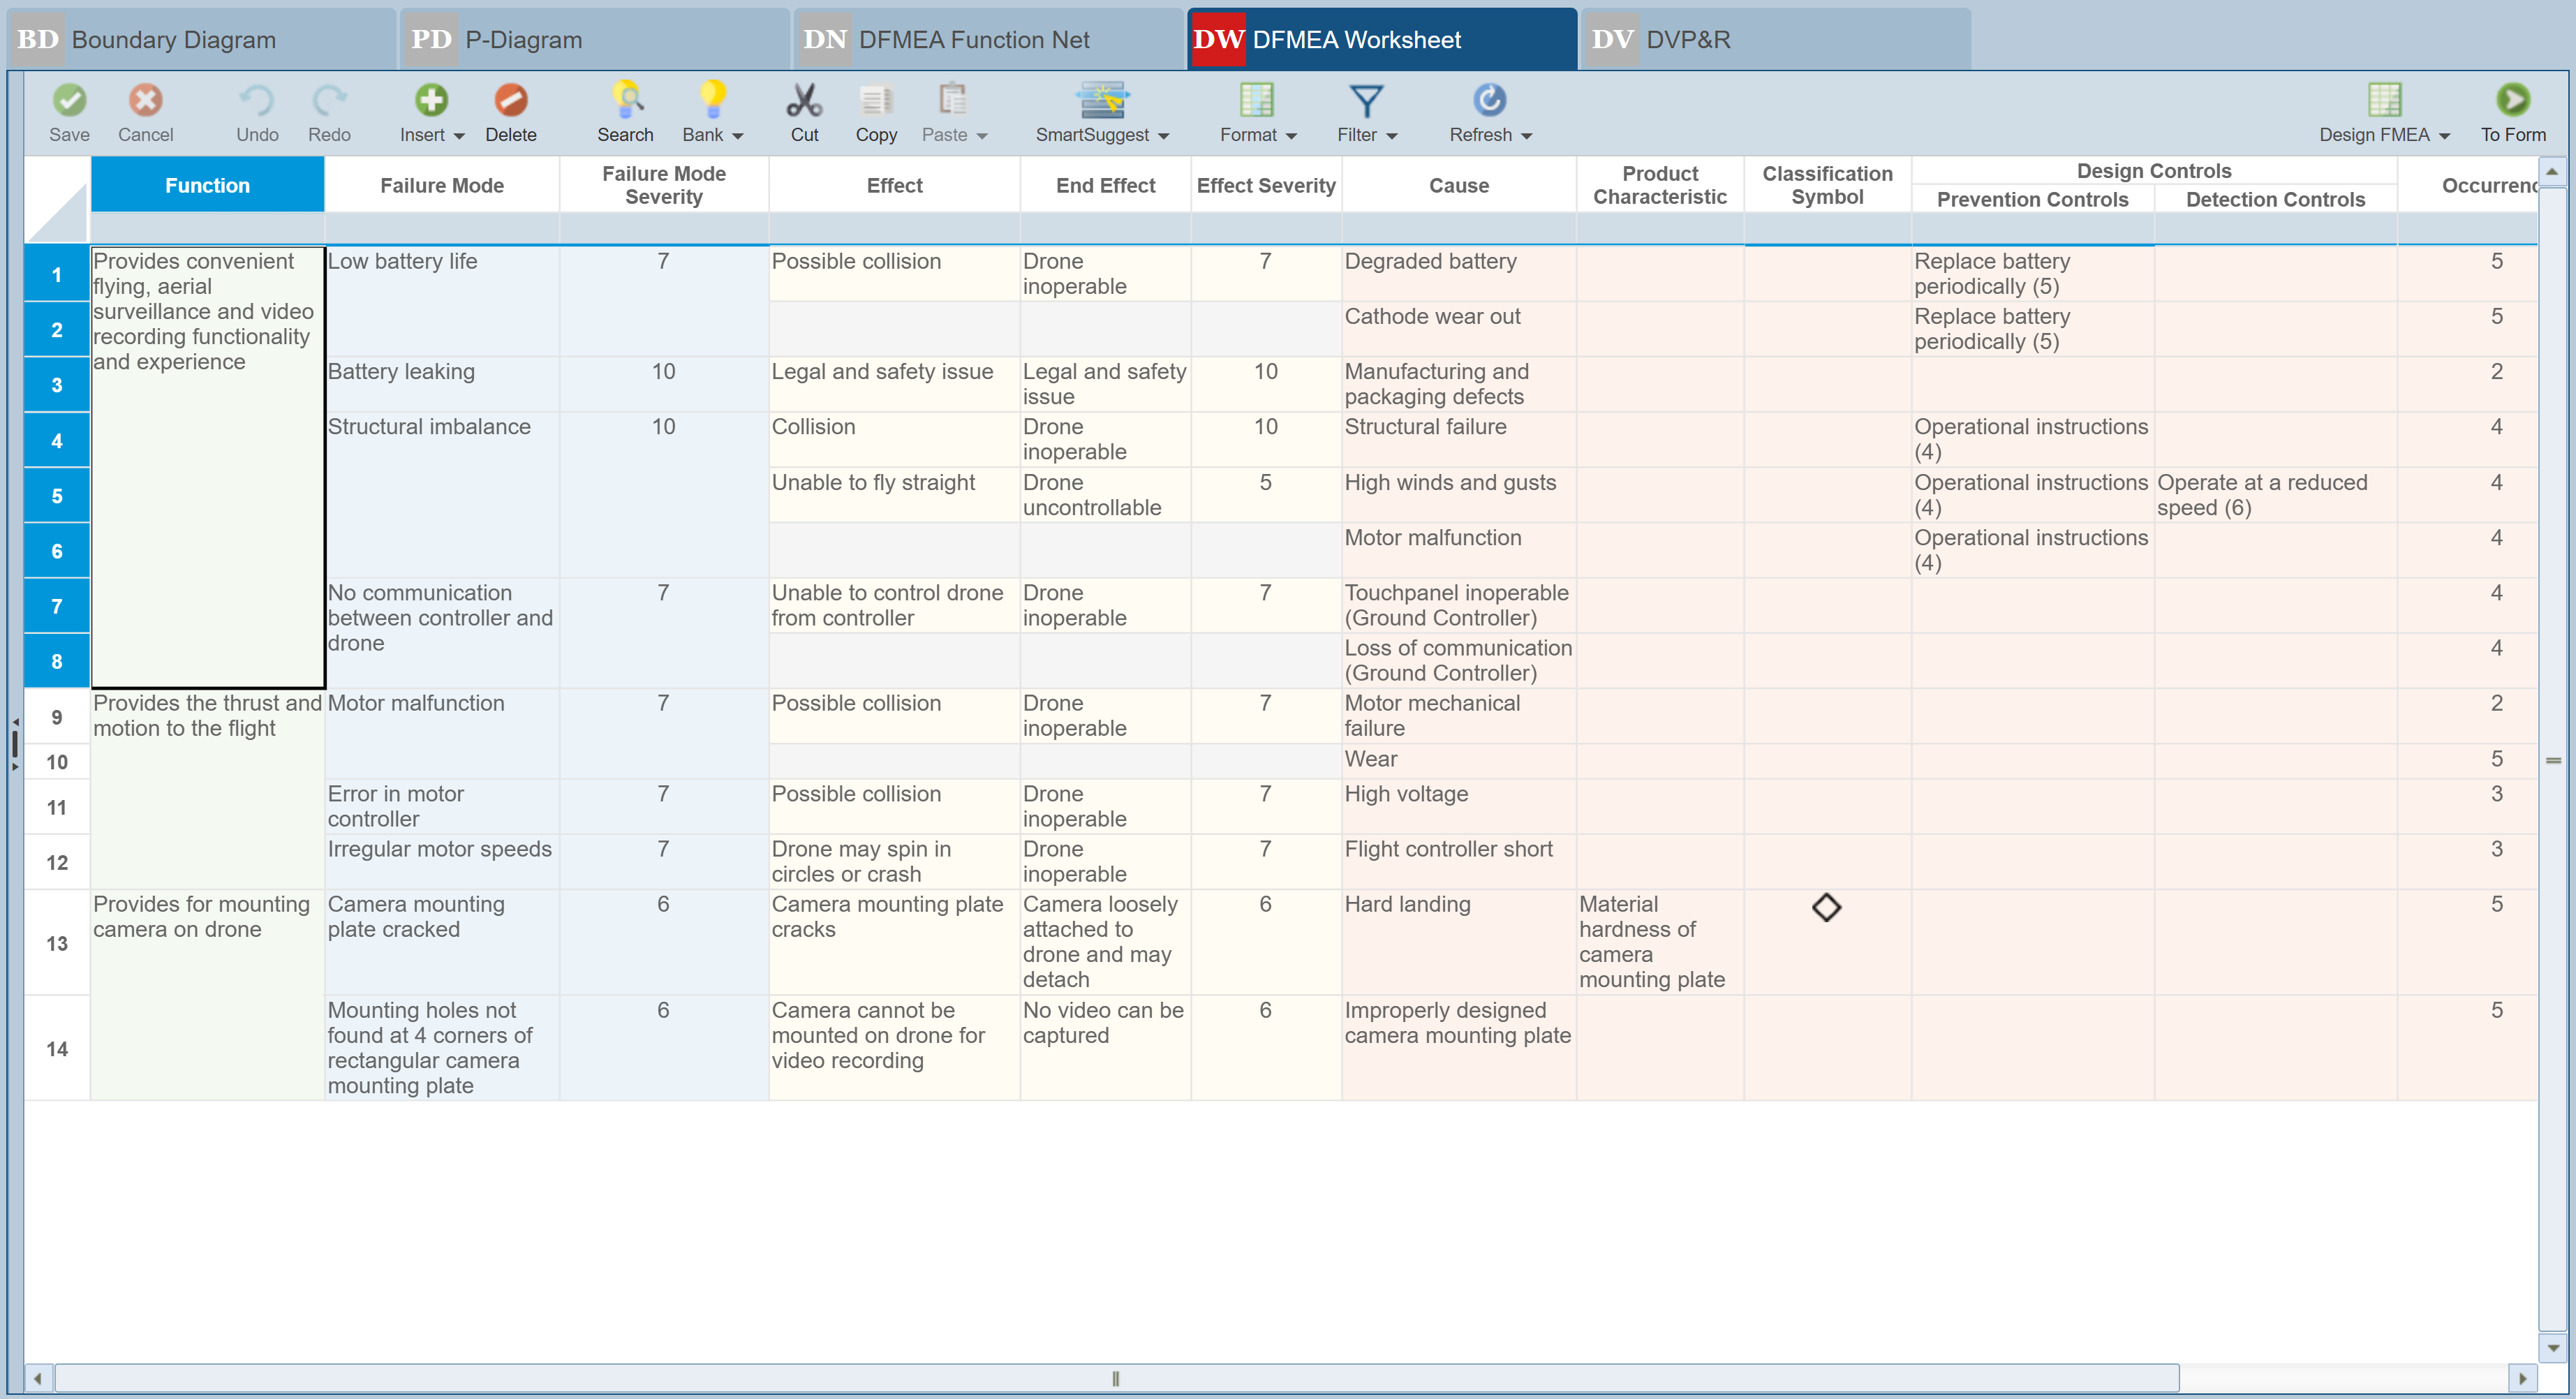
Task: Click the horizontal scrollbar thumb
Action: [1116, 1378]
